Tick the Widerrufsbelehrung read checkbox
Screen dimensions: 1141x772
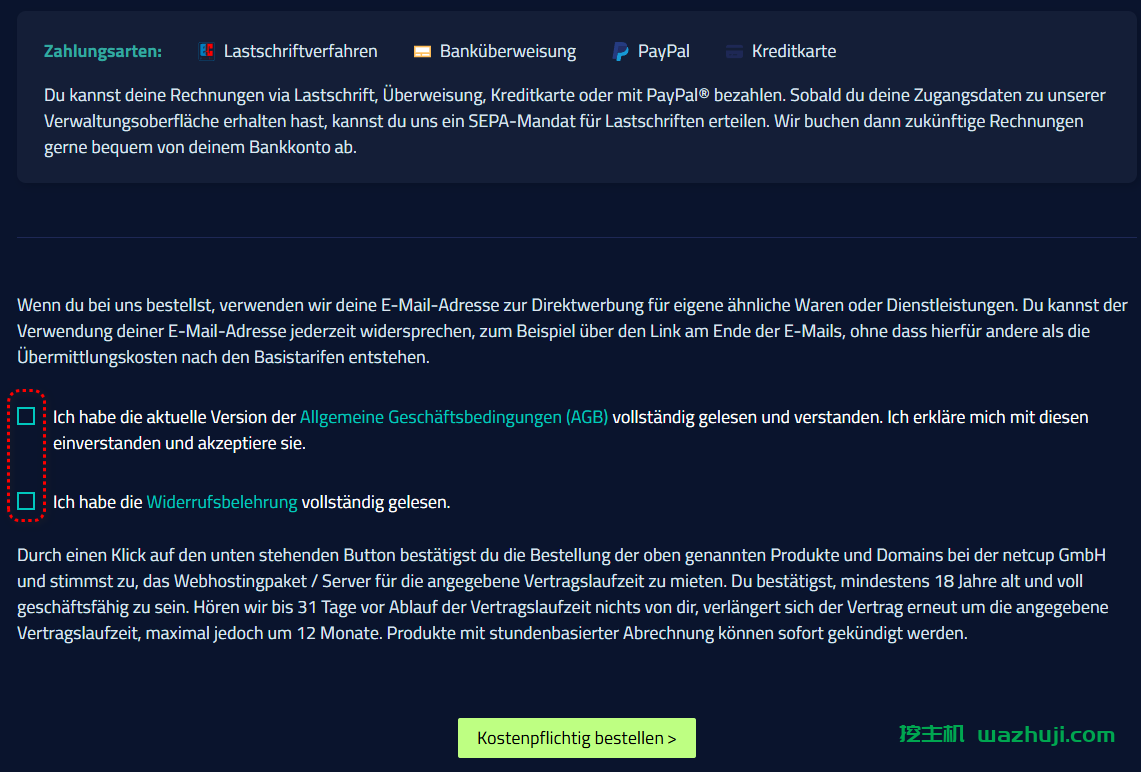point(26,501)
